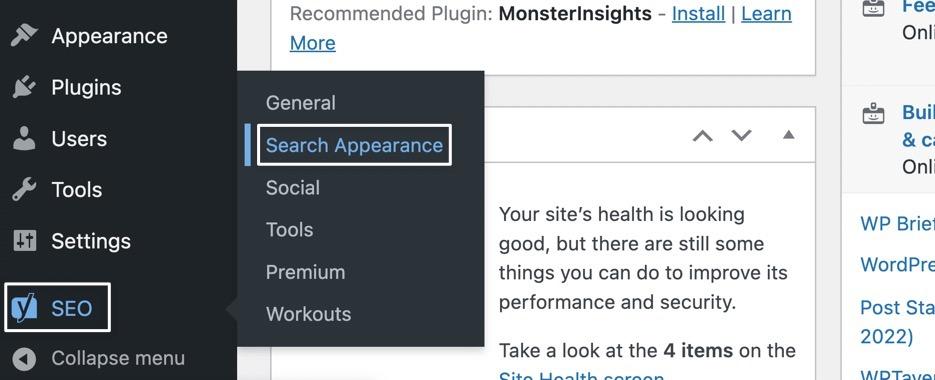Open General in the SEO submenu

click(x=301, y=103)
